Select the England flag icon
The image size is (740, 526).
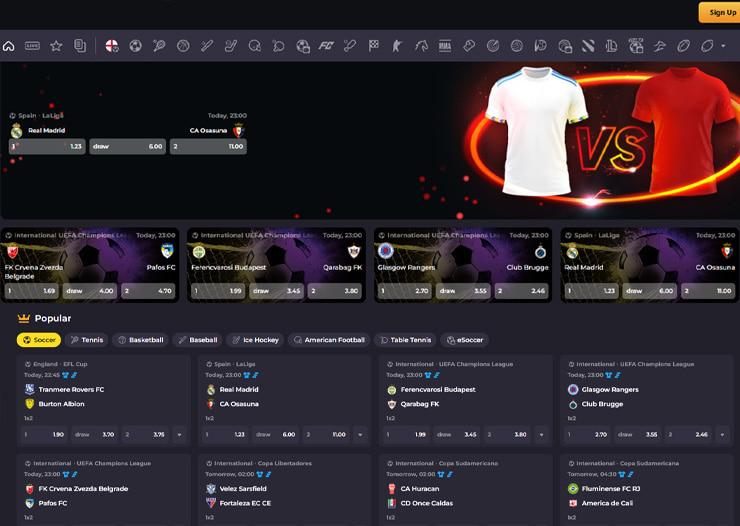pos(111,46)
